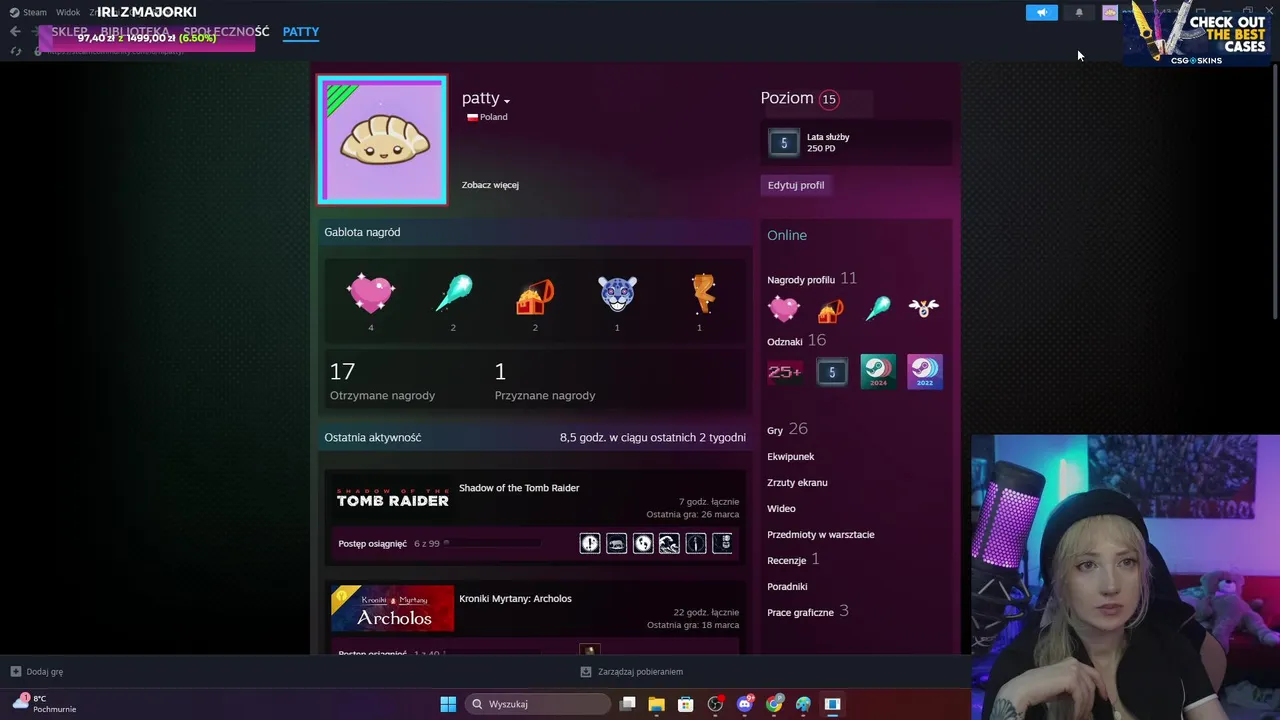Click the patty dumpling profile avatar

pos(382,140)
